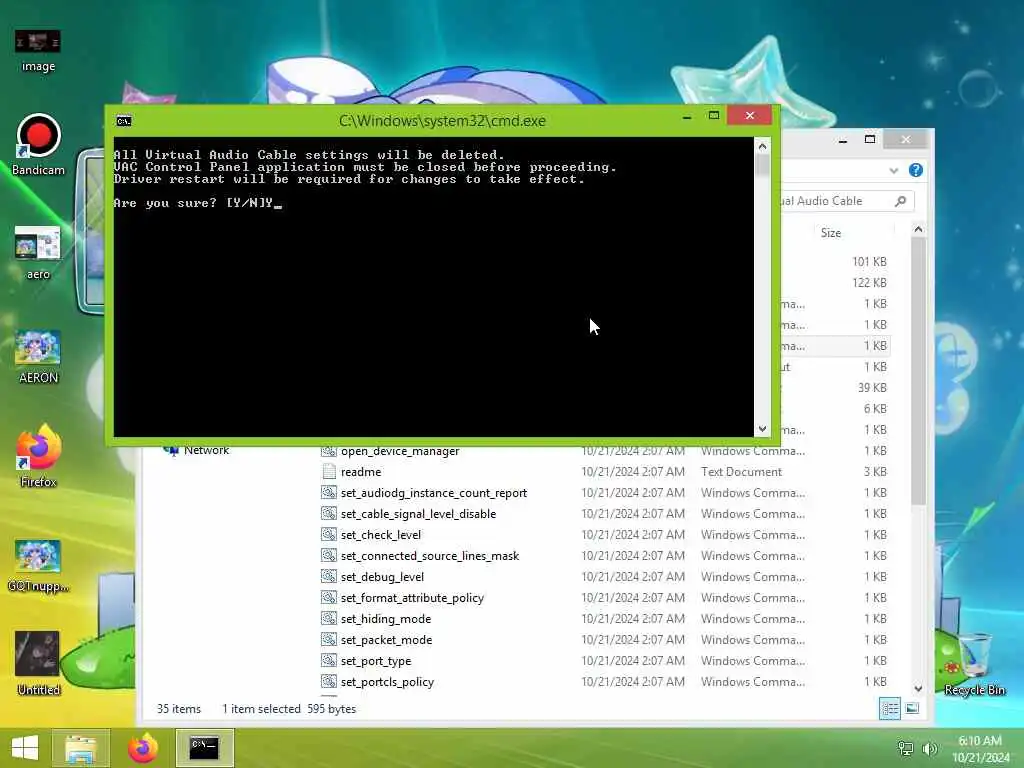Image resolution: width=1024 pixels, height=768 pixels.
Task: Select set_connected_source_lines_mask file
Action: 430,555
